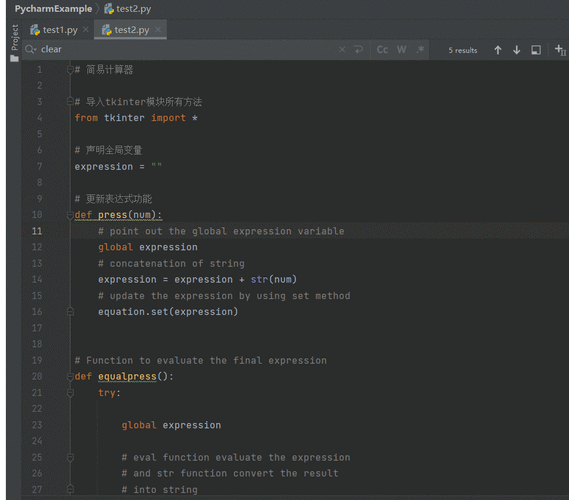Collapse the press function fold marker
The height and width of the screenshot is (500, 569).
(70, 215)
